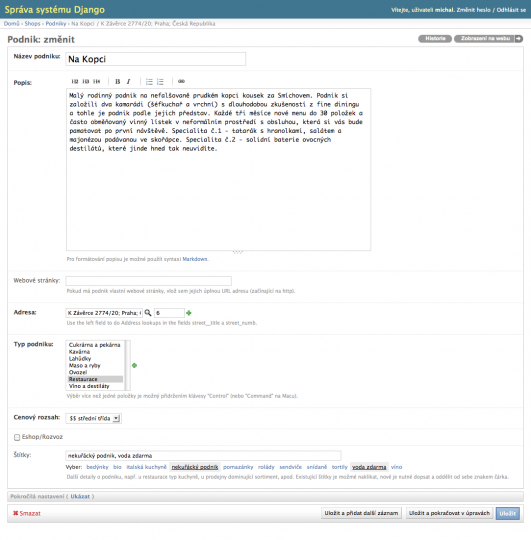Click Změnit heslo link
The width and height of the screenshot is (531, 540).
(473, 10)
